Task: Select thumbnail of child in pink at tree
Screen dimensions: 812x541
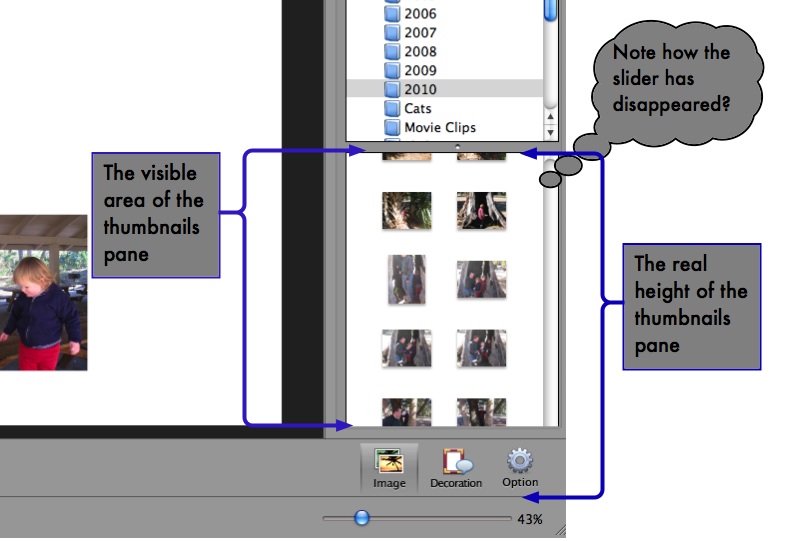Action: 481,211
